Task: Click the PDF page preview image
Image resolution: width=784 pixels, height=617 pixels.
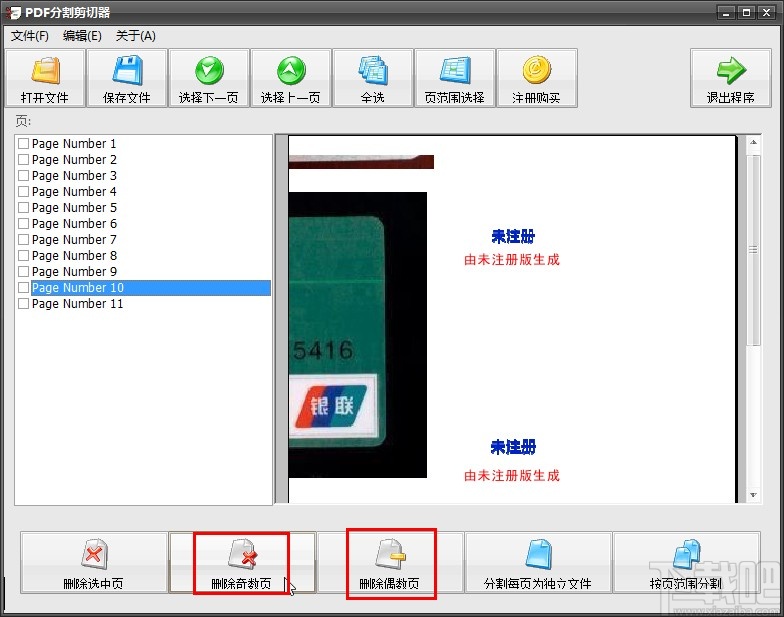Action: point(512,319)
